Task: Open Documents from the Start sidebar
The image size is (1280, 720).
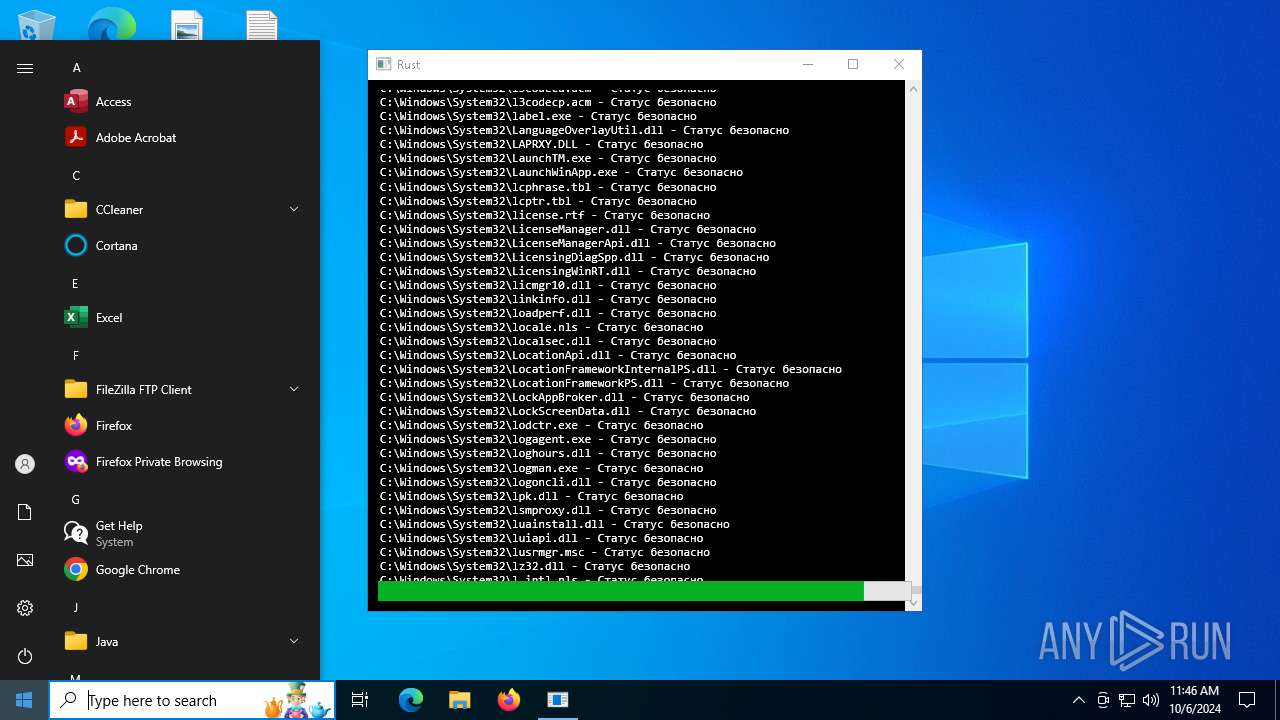Action: click(25, 512)
